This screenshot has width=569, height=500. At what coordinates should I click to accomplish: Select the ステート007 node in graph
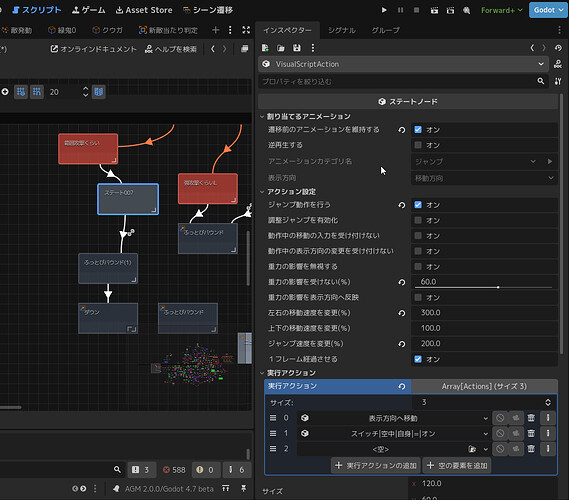(x=128, y=199)
